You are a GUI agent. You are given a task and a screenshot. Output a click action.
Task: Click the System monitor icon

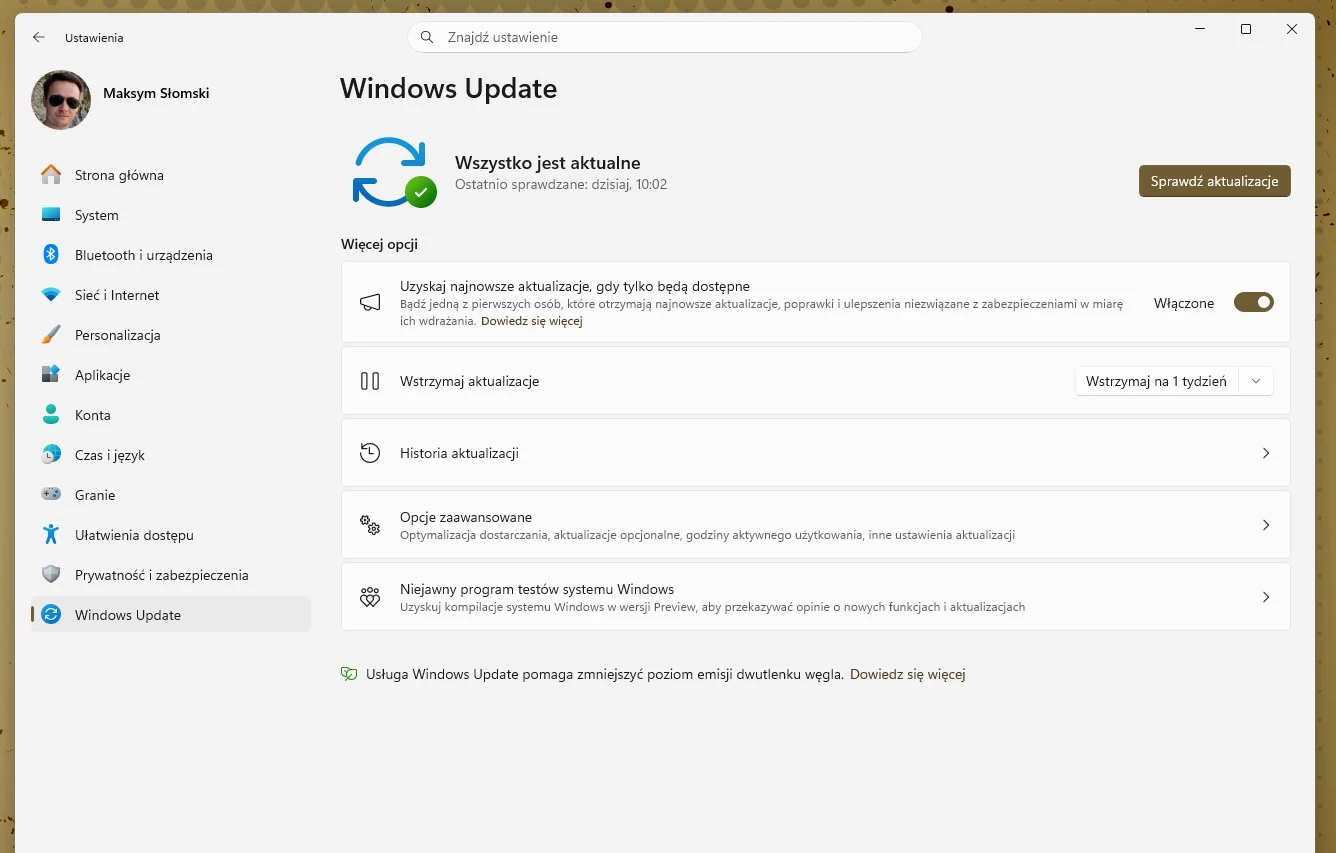point(51,215)
